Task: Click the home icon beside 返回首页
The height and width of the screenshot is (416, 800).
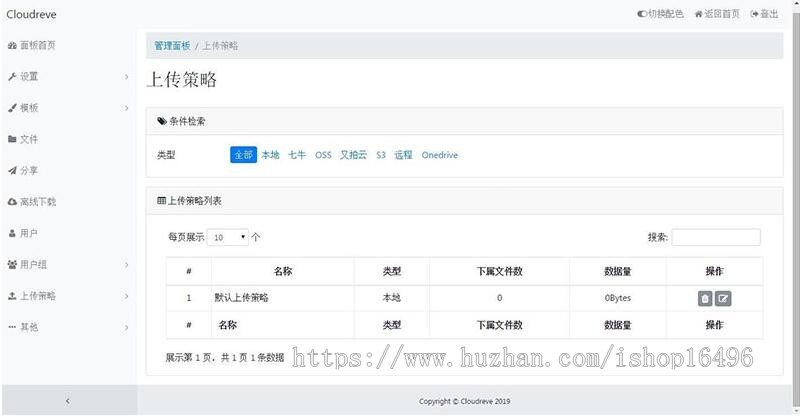Action: point(698,14)
